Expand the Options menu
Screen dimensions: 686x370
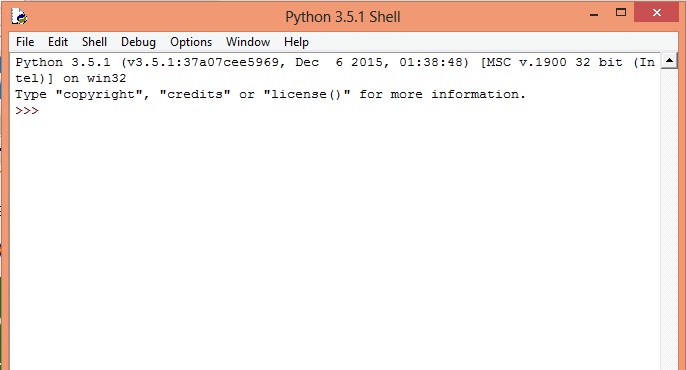tap(191, 42)
